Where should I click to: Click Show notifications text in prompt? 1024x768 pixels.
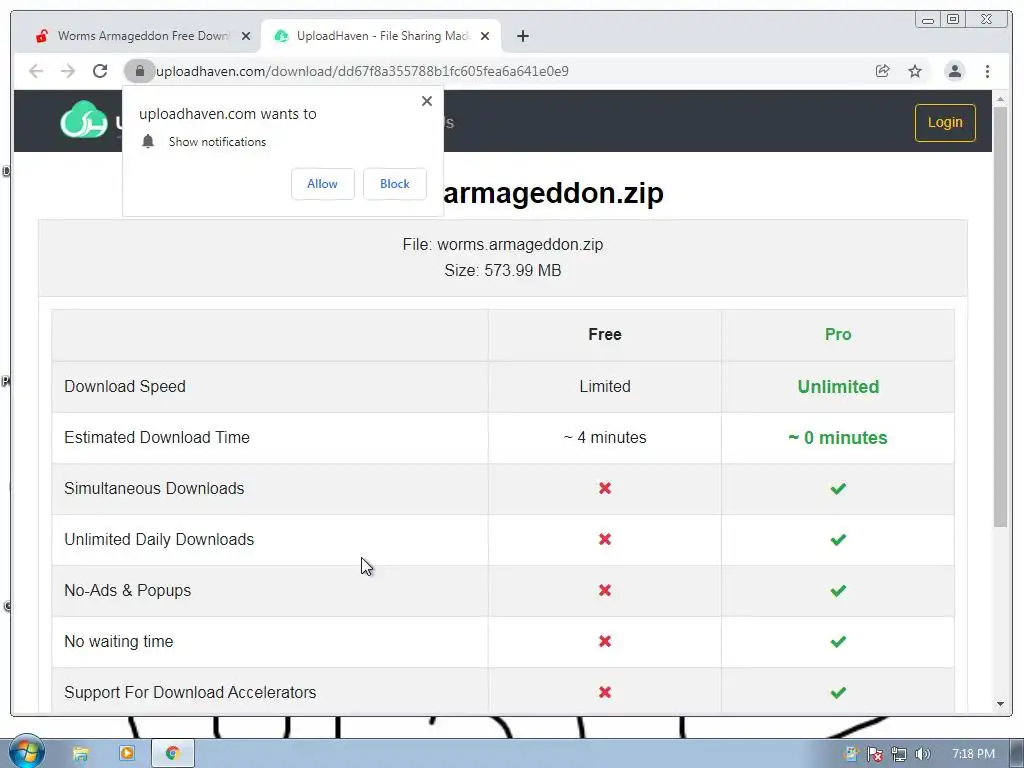tap(217, 142)
